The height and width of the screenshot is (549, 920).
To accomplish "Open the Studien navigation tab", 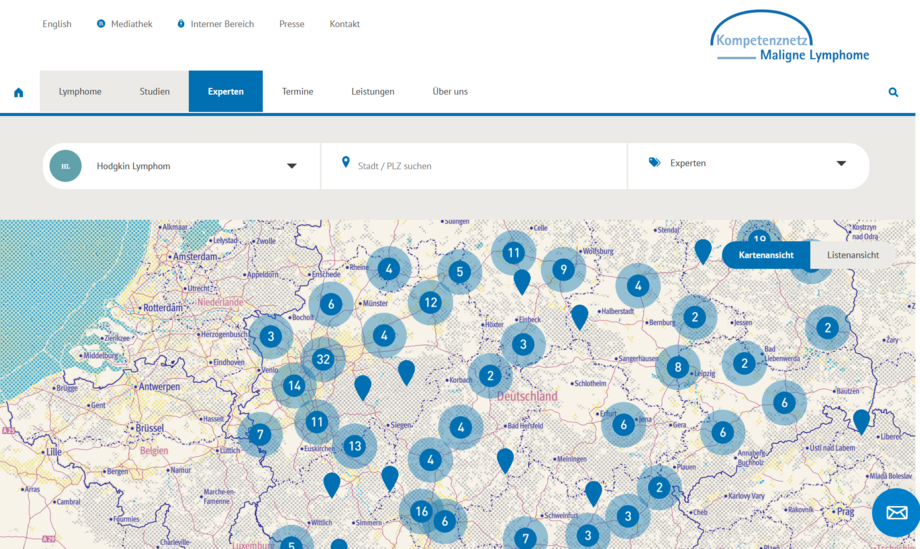I will pos(154,92).
